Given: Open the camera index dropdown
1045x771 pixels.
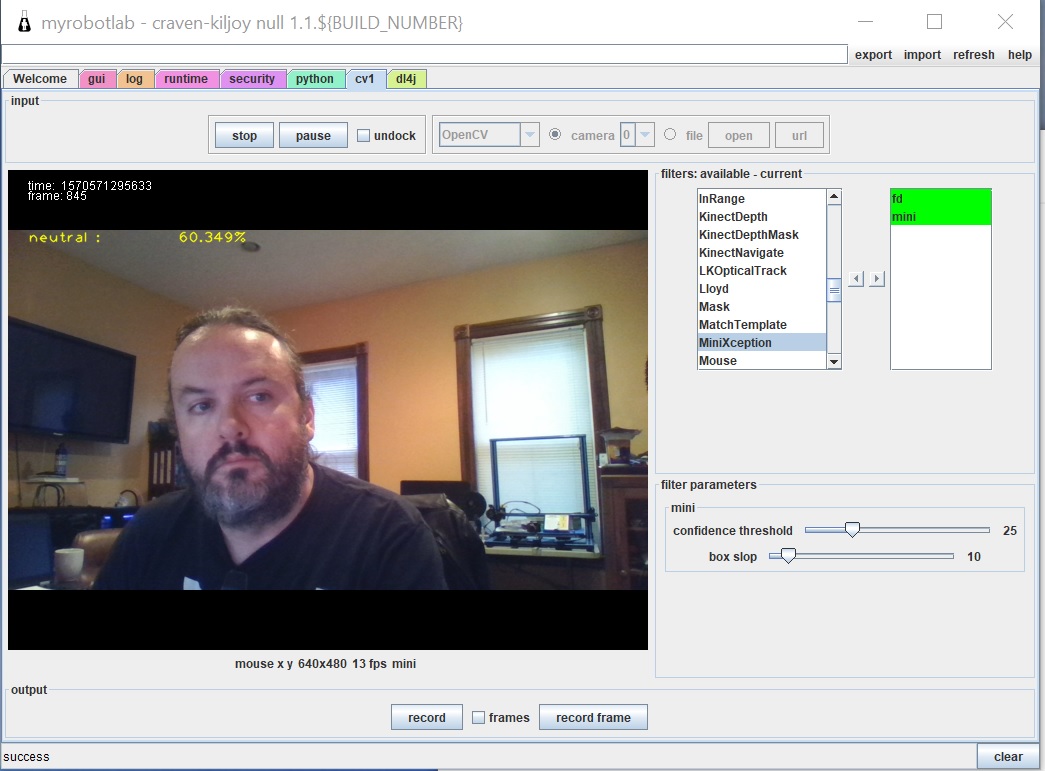Looking at the screenshot, I should tap(644, 135).
